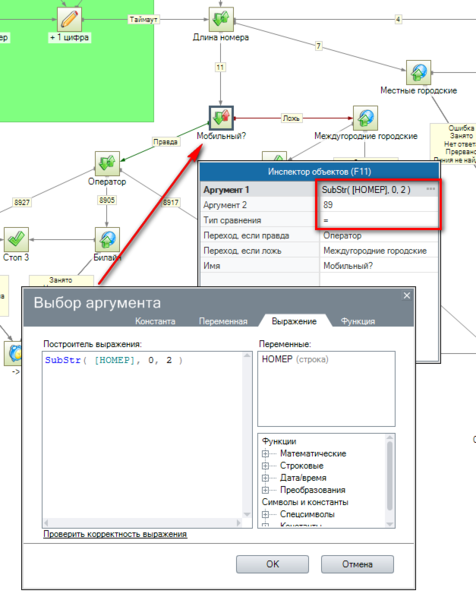Confirm with the OK button
476x600 pixels.
[x=272, y=564]
